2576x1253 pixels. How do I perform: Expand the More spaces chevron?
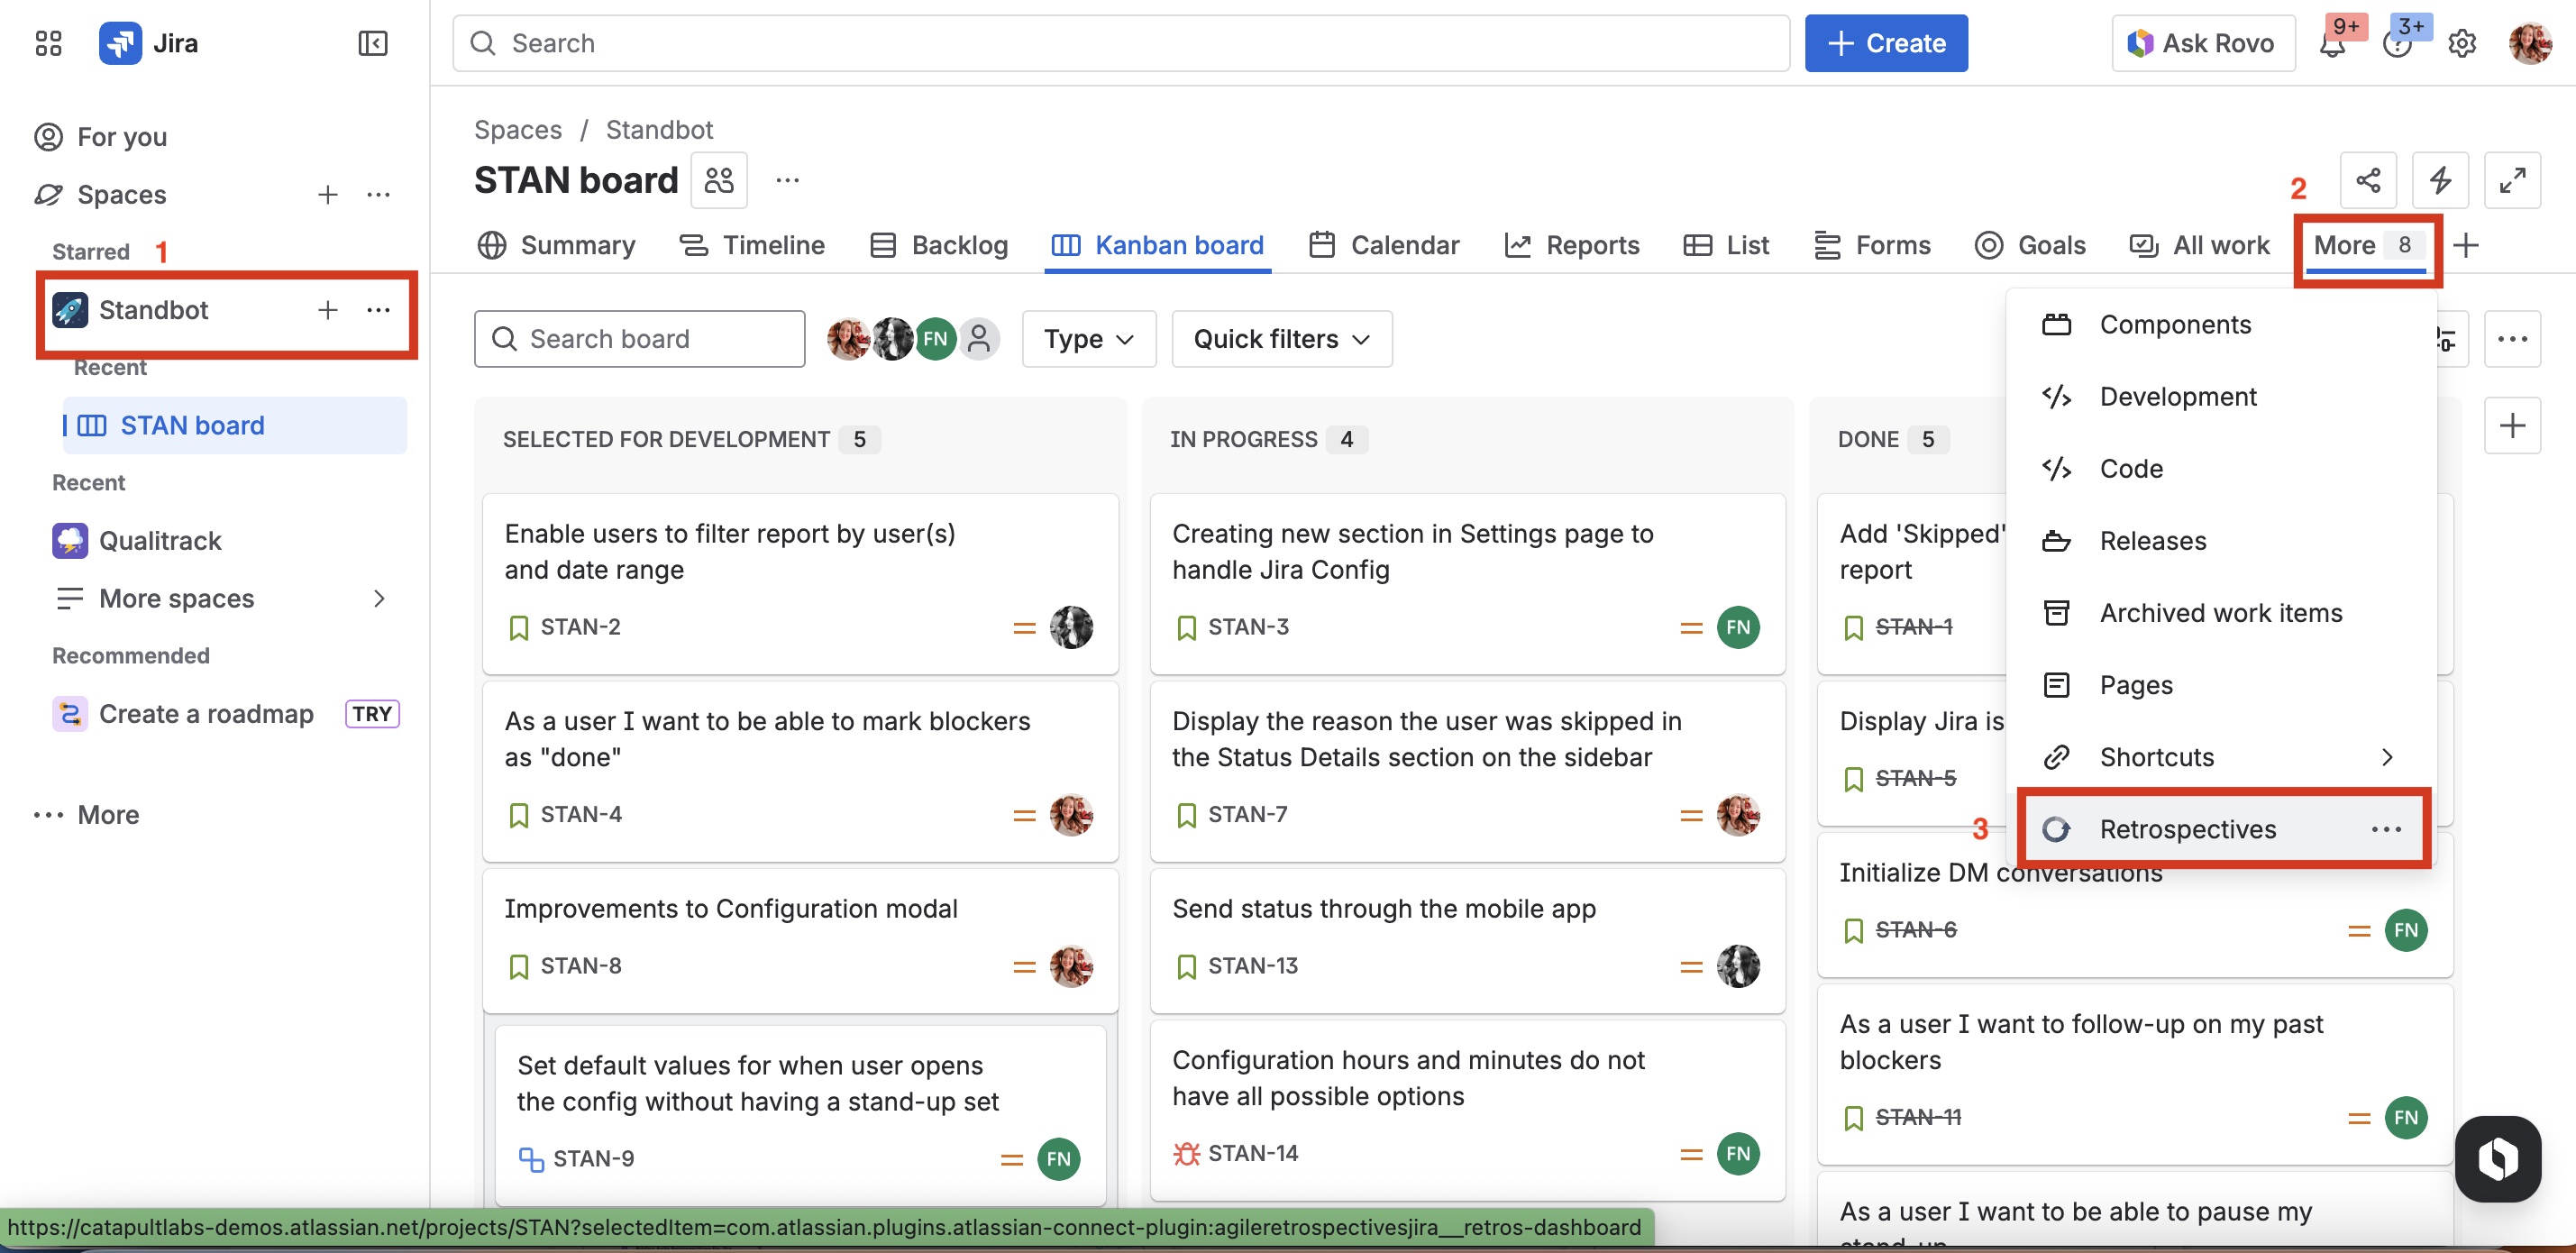pos(379,598)
